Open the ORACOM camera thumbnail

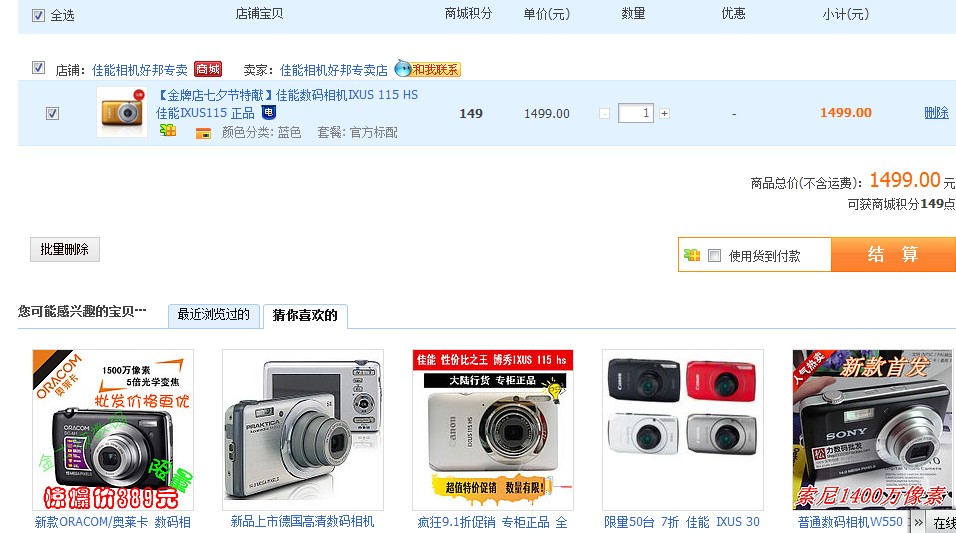pos(113,430)
